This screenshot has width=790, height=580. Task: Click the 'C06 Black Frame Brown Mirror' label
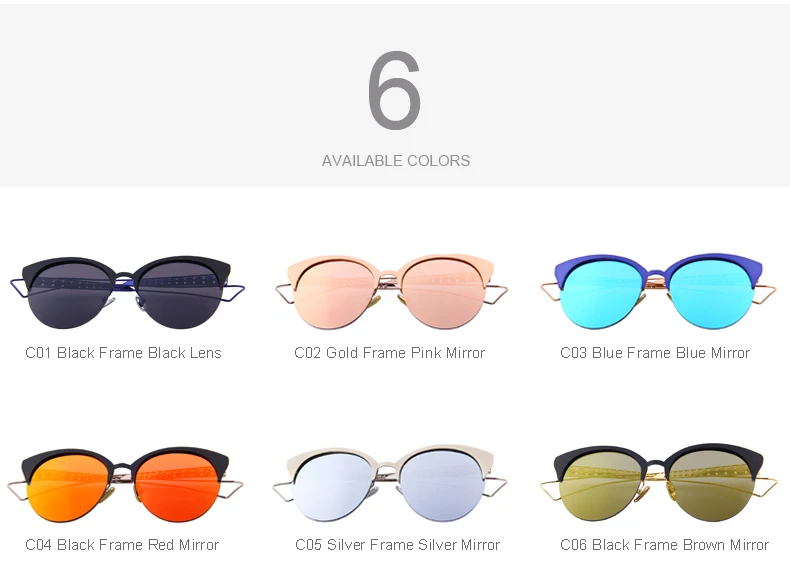(x=665, y=545)
